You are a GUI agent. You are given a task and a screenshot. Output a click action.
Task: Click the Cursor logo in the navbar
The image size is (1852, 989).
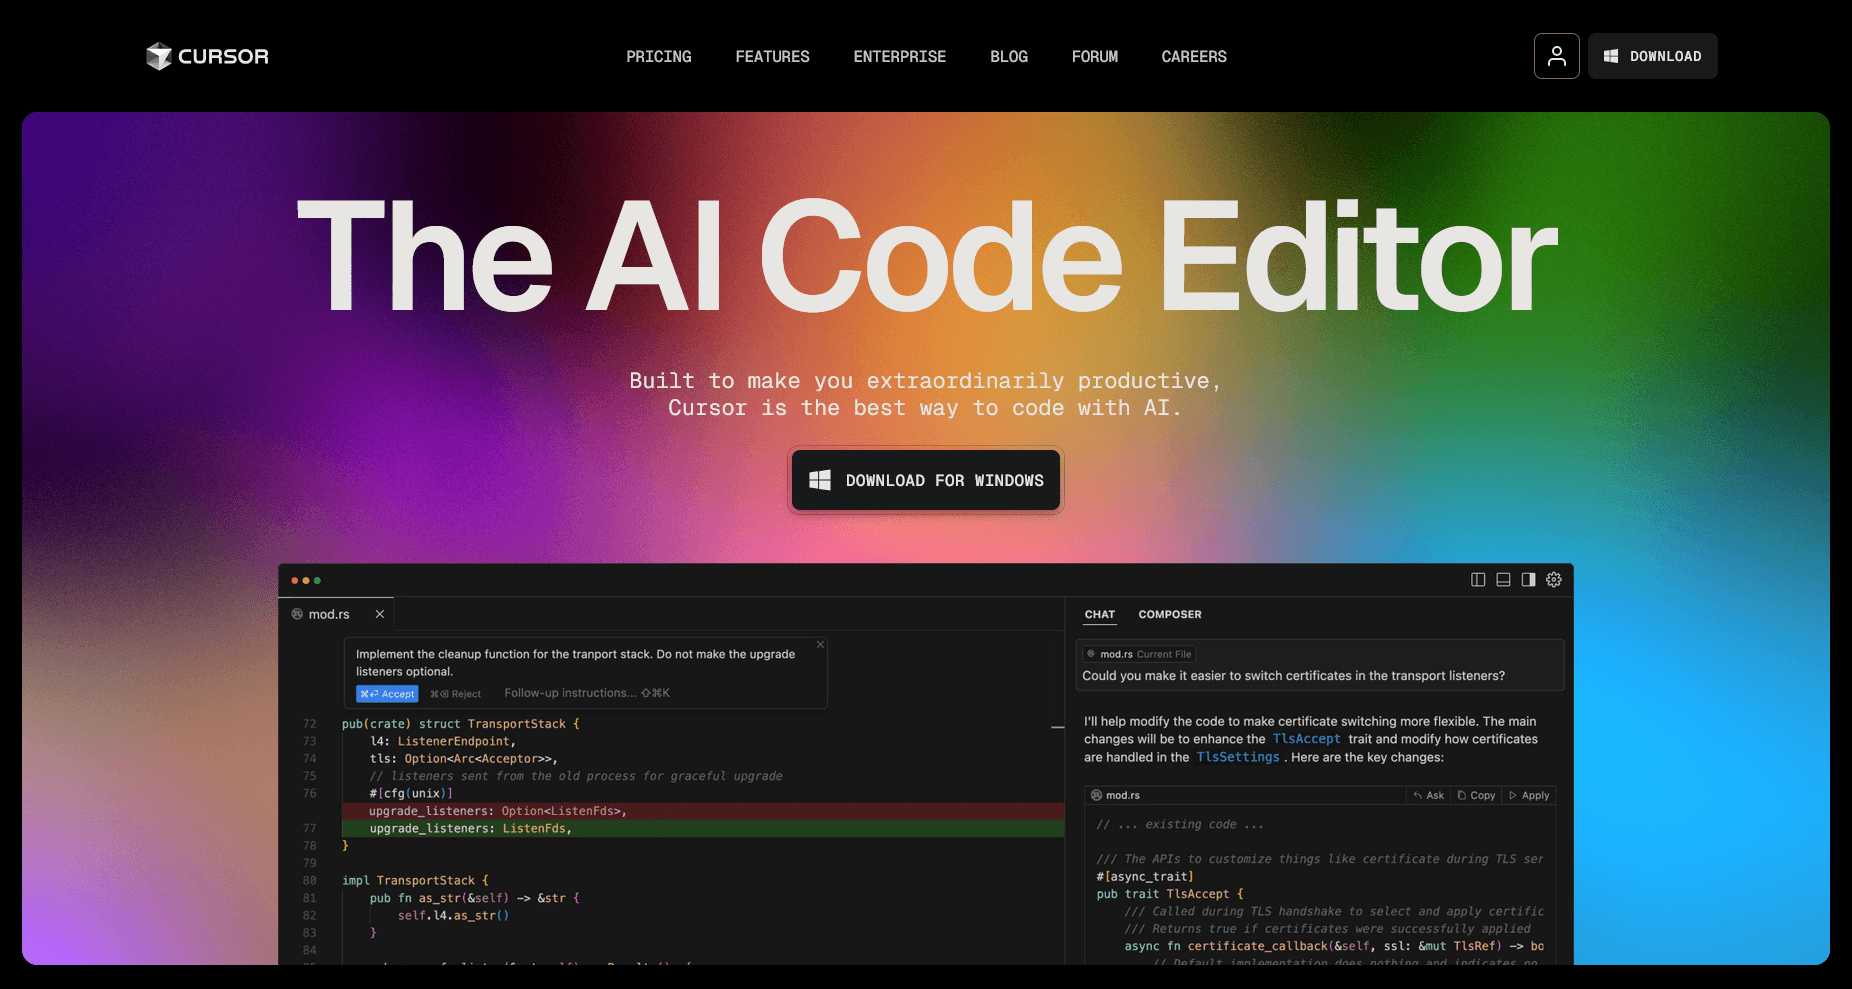click(206, 56)
